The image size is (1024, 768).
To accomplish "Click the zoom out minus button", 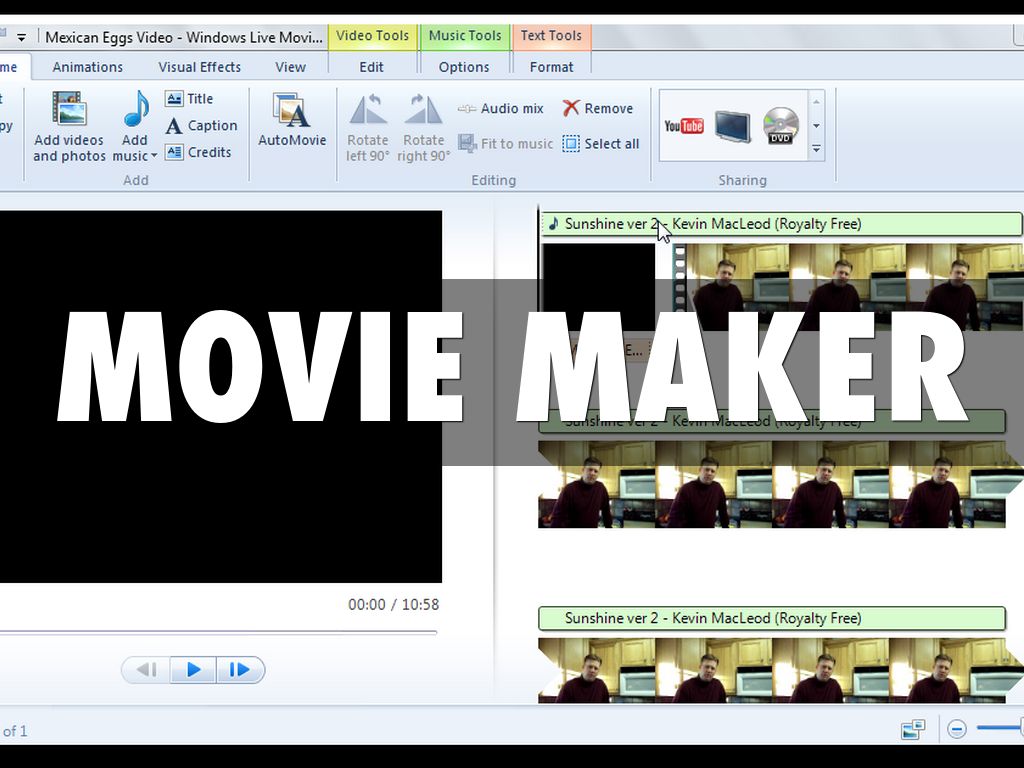I will tap(956, 730).
